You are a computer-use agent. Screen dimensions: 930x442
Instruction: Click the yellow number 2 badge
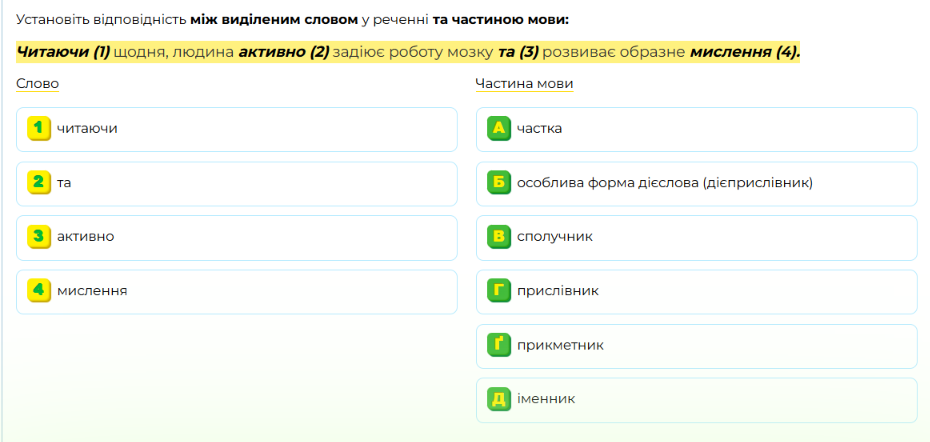[x=39, y=183]
